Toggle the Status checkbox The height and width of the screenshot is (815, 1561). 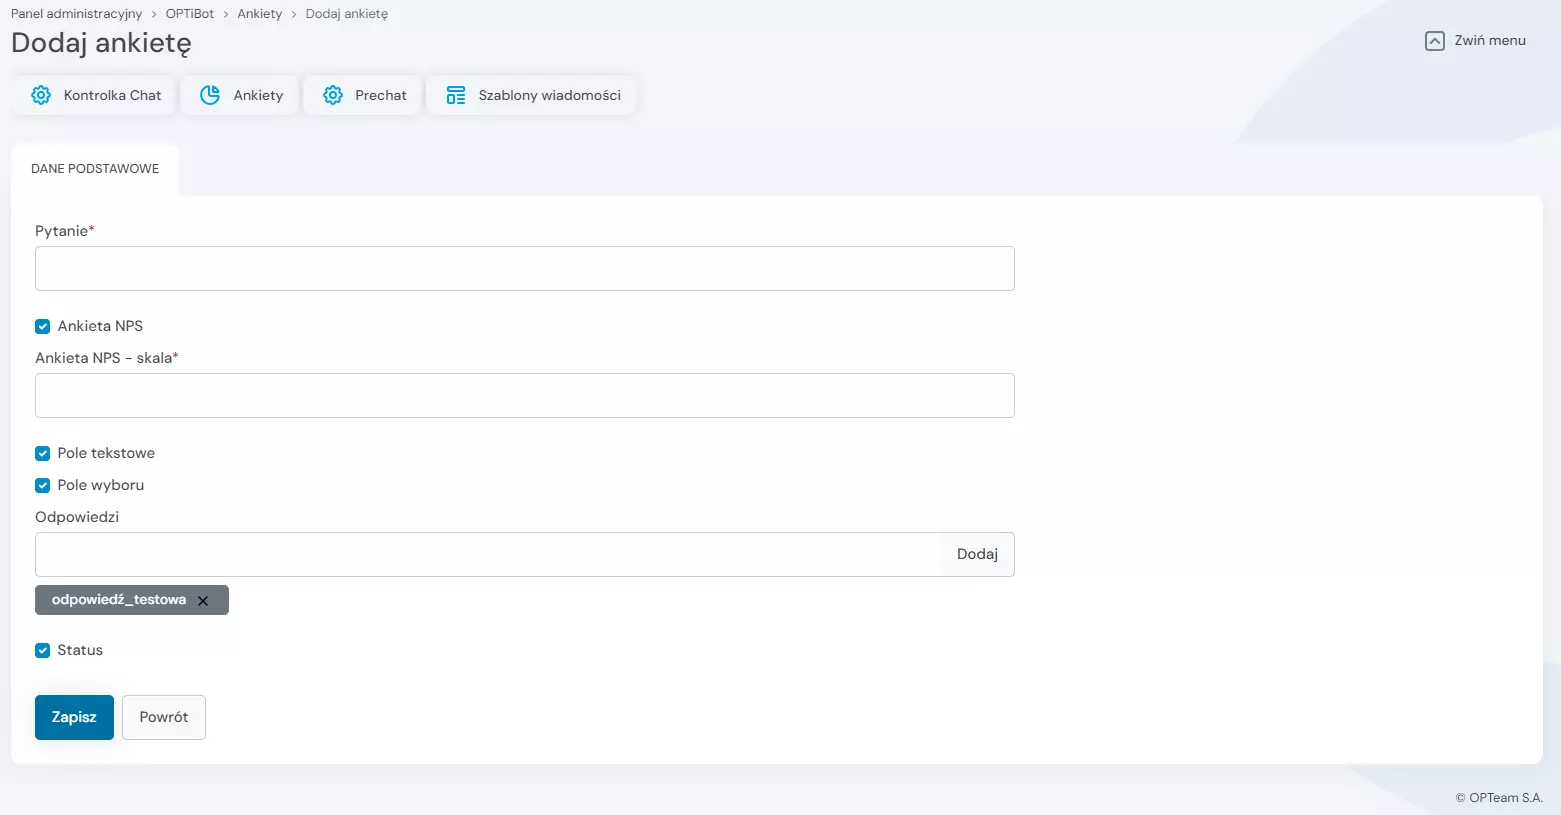pos(42,650)
